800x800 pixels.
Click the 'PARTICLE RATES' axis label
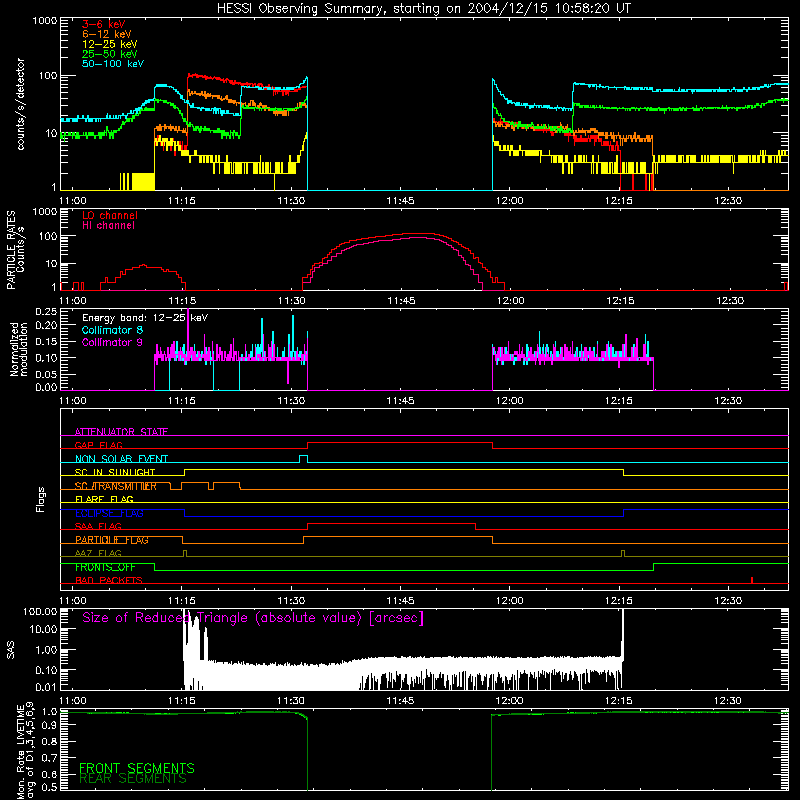(11, 249)
